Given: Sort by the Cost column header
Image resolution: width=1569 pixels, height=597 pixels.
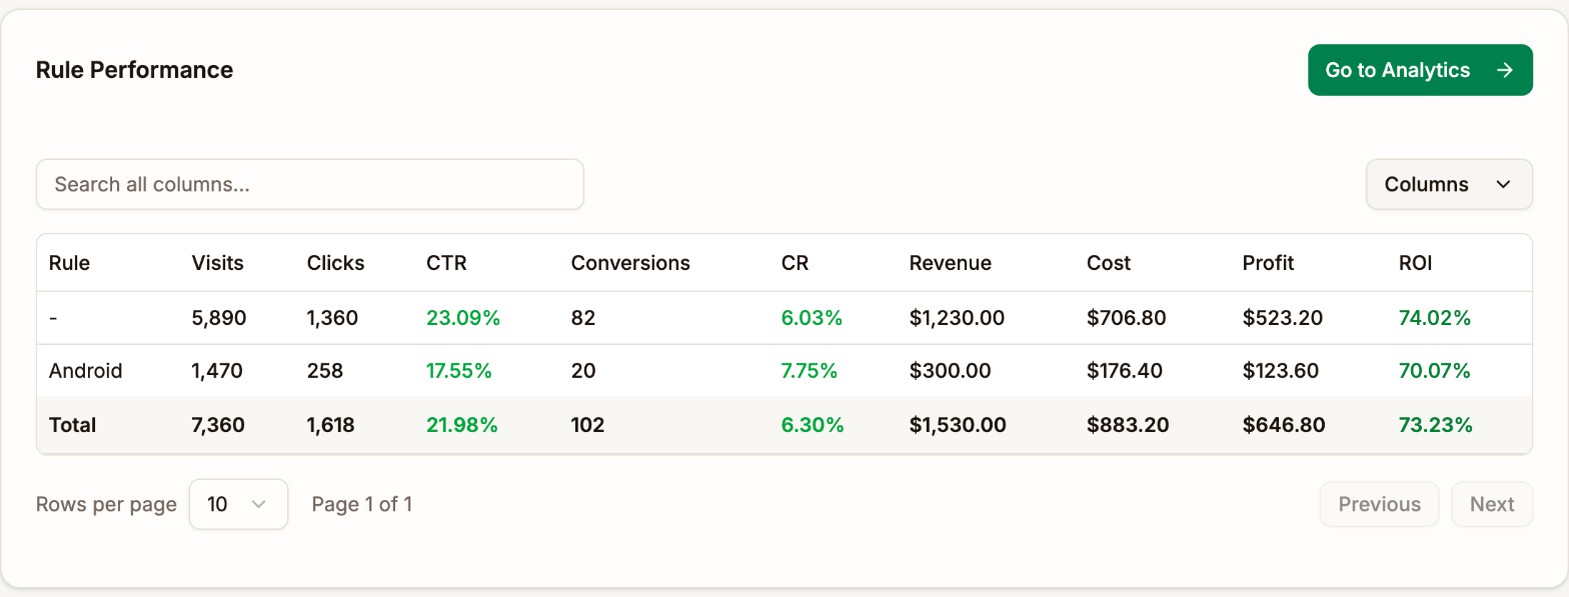Looking at the screenshot, I should [1108, 263].
